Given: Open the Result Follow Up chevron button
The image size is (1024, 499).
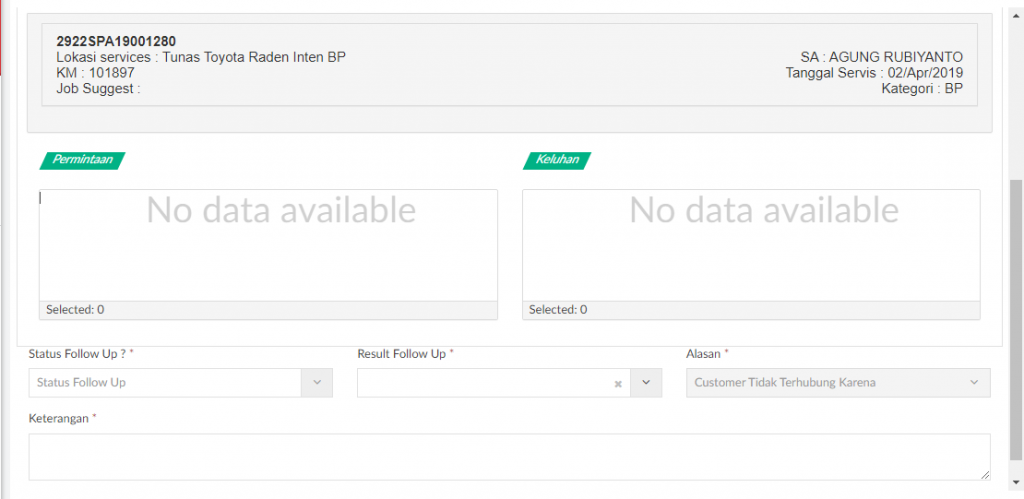Looking at the screenshot, I should 647,383.
